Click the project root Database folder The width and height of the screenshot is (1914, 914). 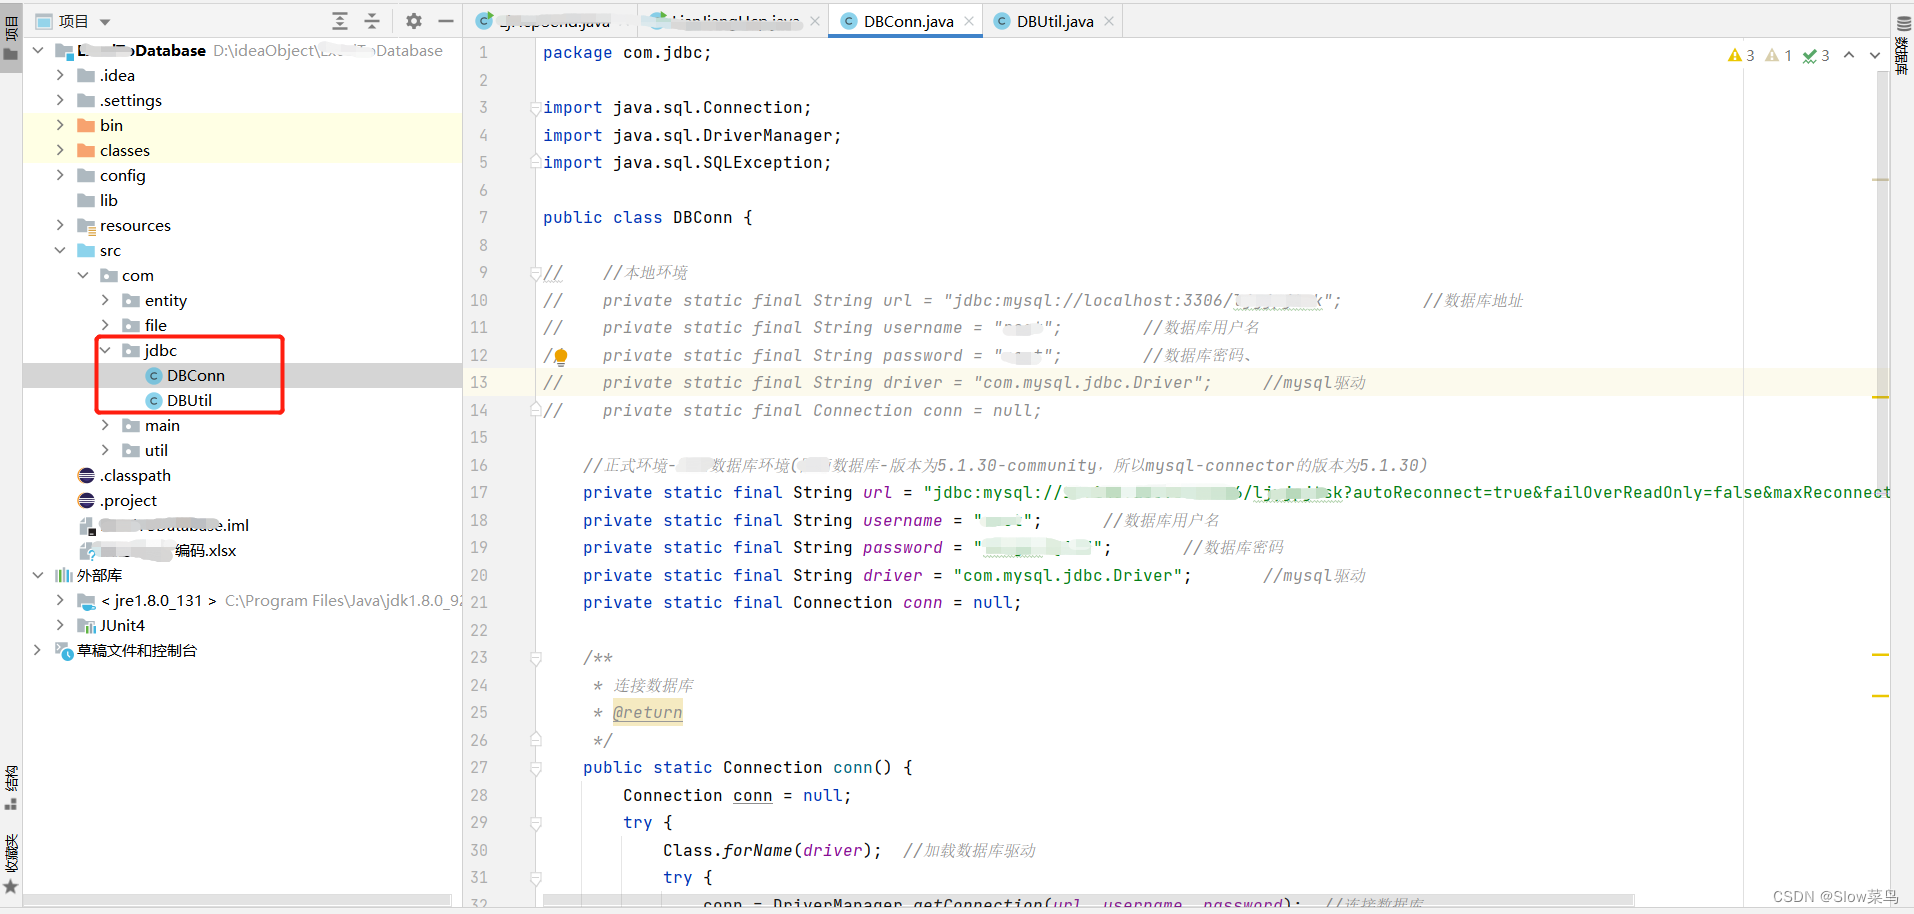tap(142, 50)
